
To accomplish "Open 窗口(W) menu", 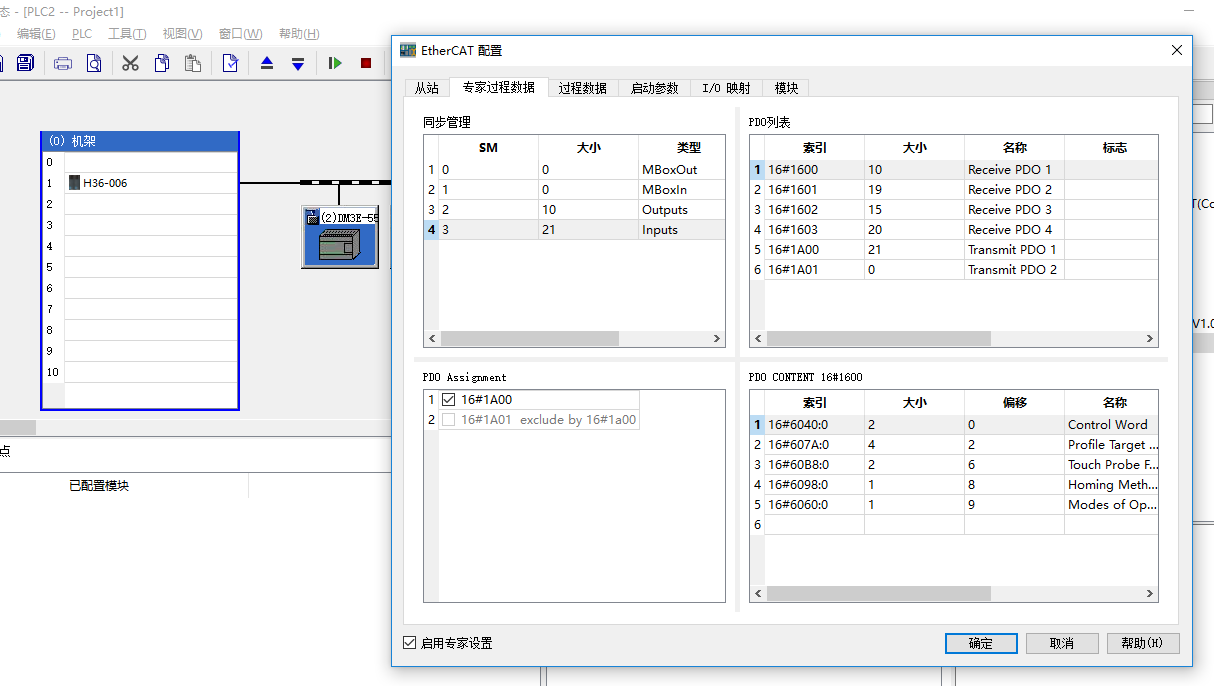I will tap(240, 34).
